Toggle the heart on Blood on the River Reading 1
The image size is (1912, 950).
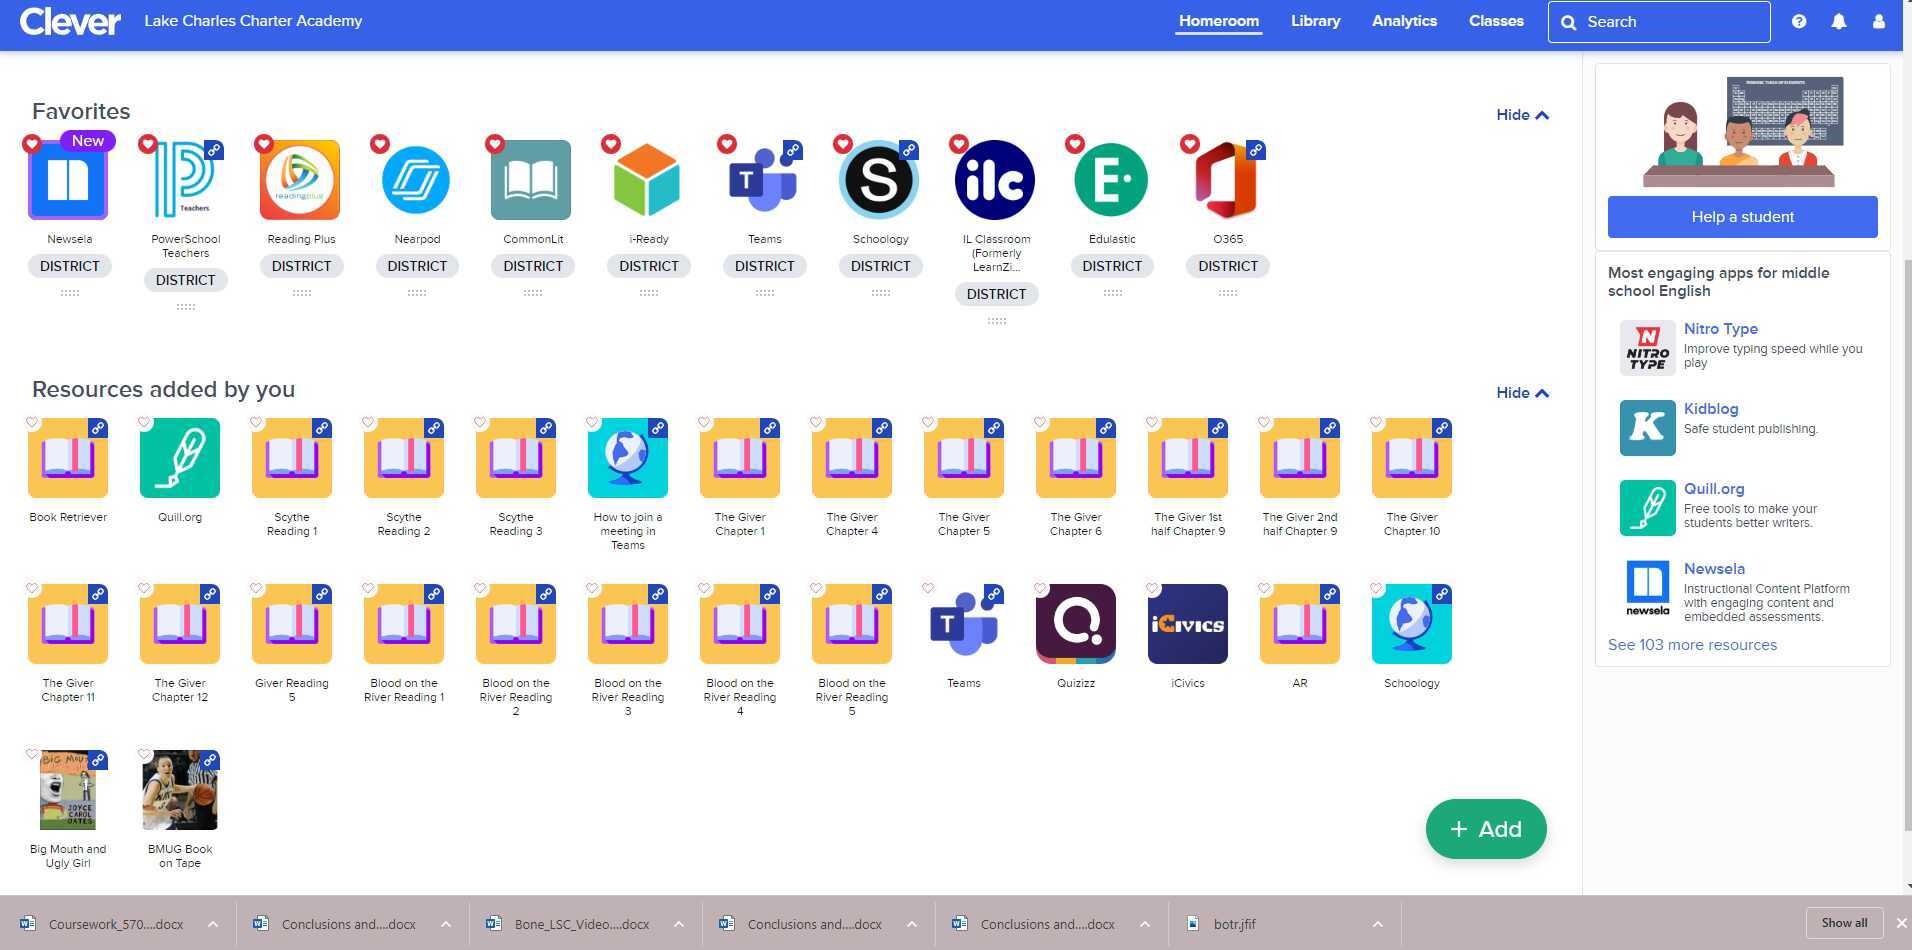[368, 589]
